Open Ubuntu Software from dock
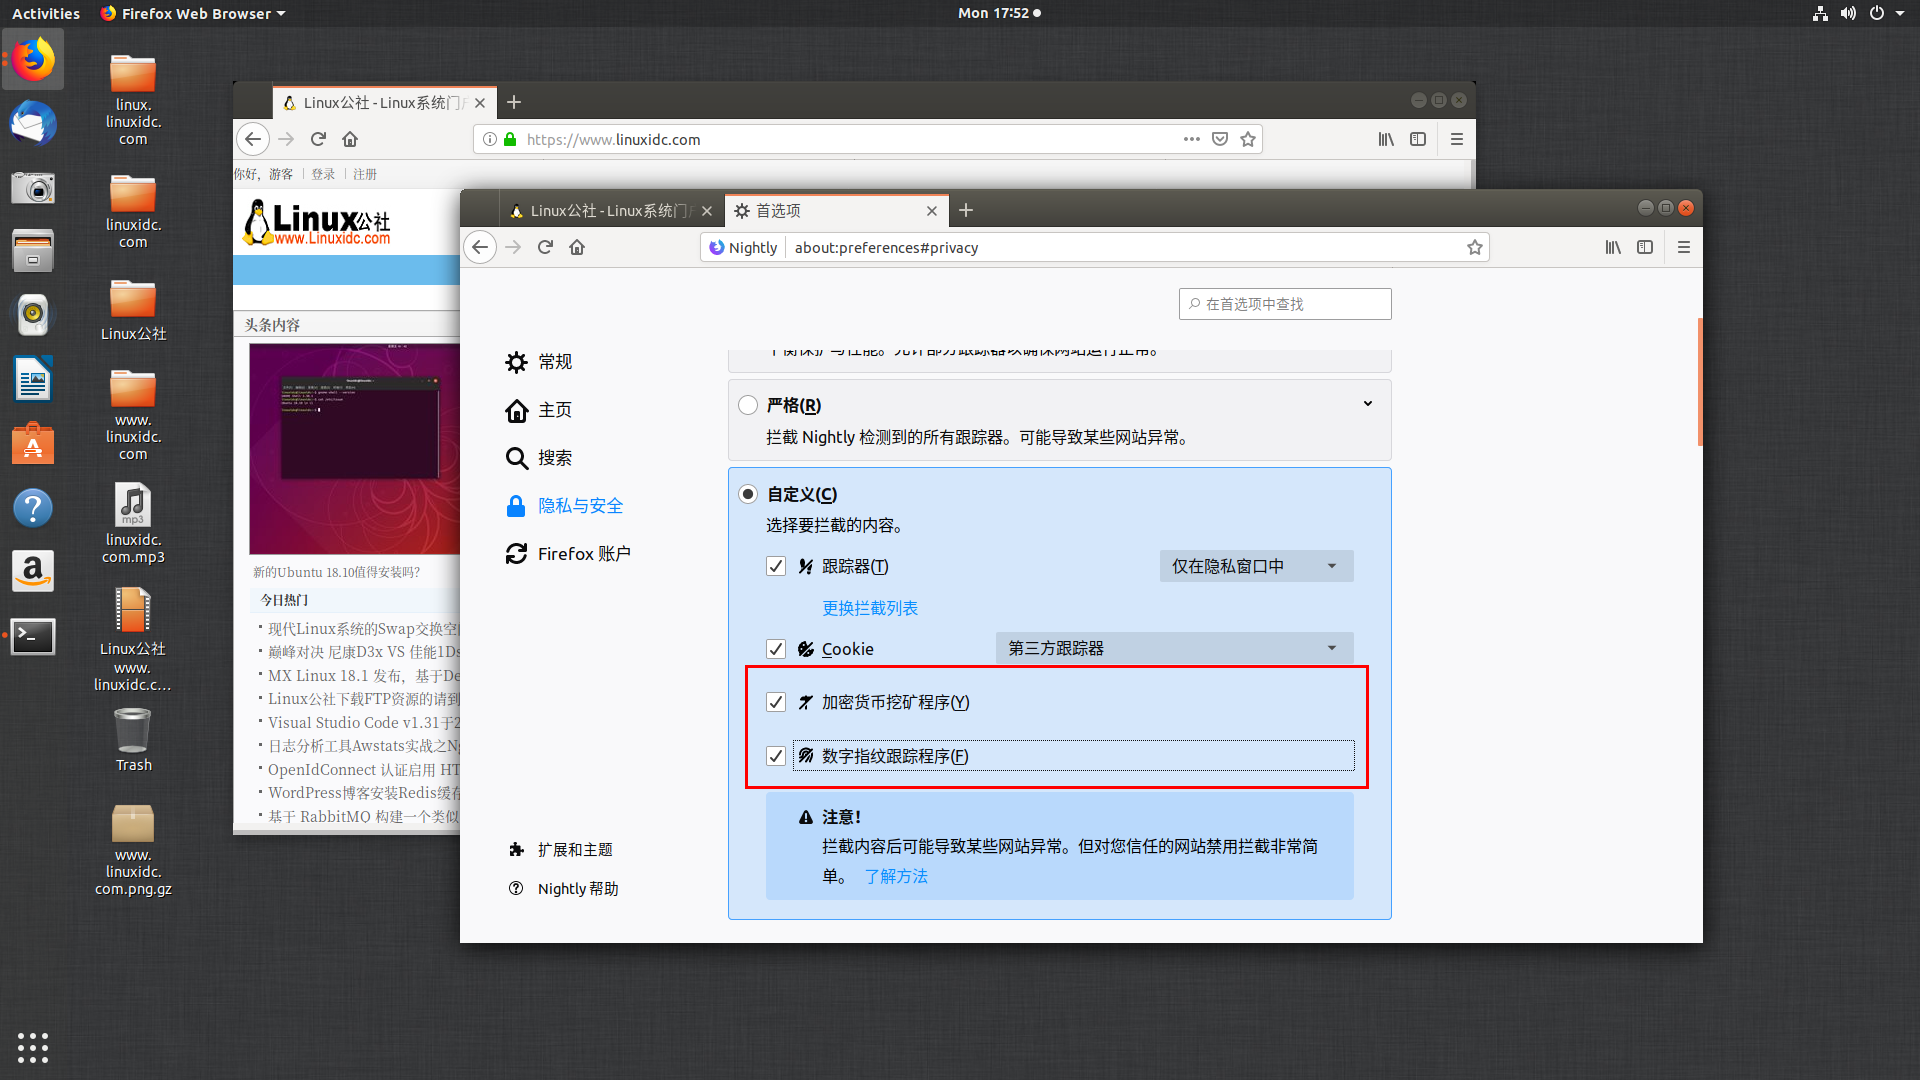Viewport: 1920px width, 1080px height. (x=33, y=444)
